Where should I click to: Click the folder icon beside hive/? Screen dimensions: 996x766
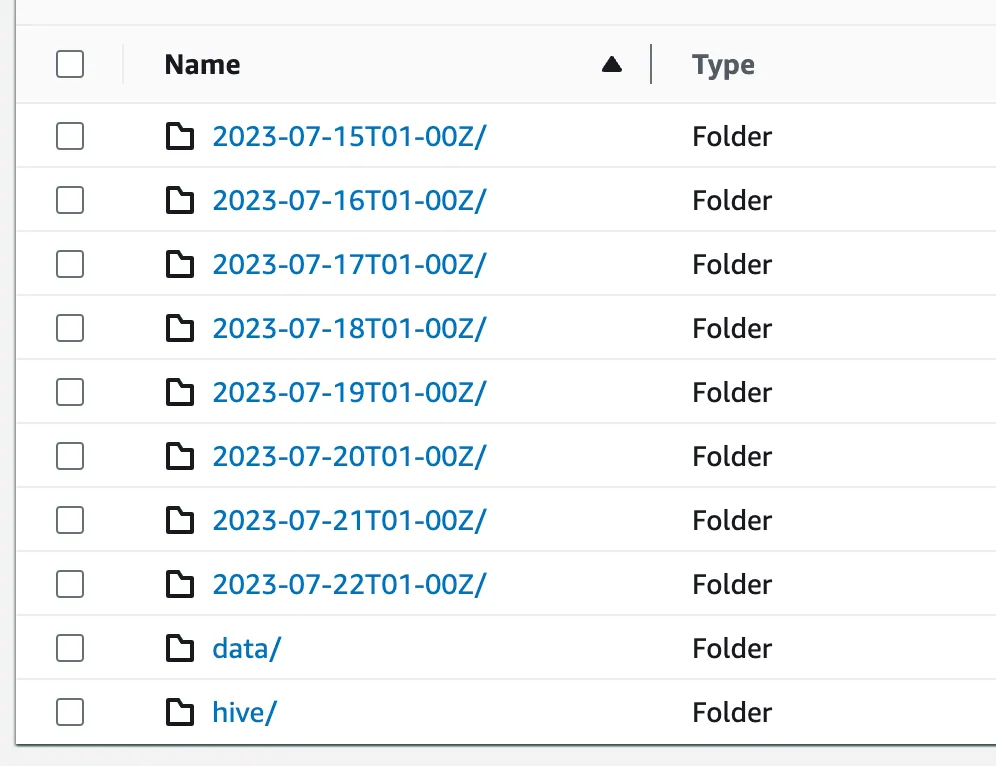pos(180,712)
